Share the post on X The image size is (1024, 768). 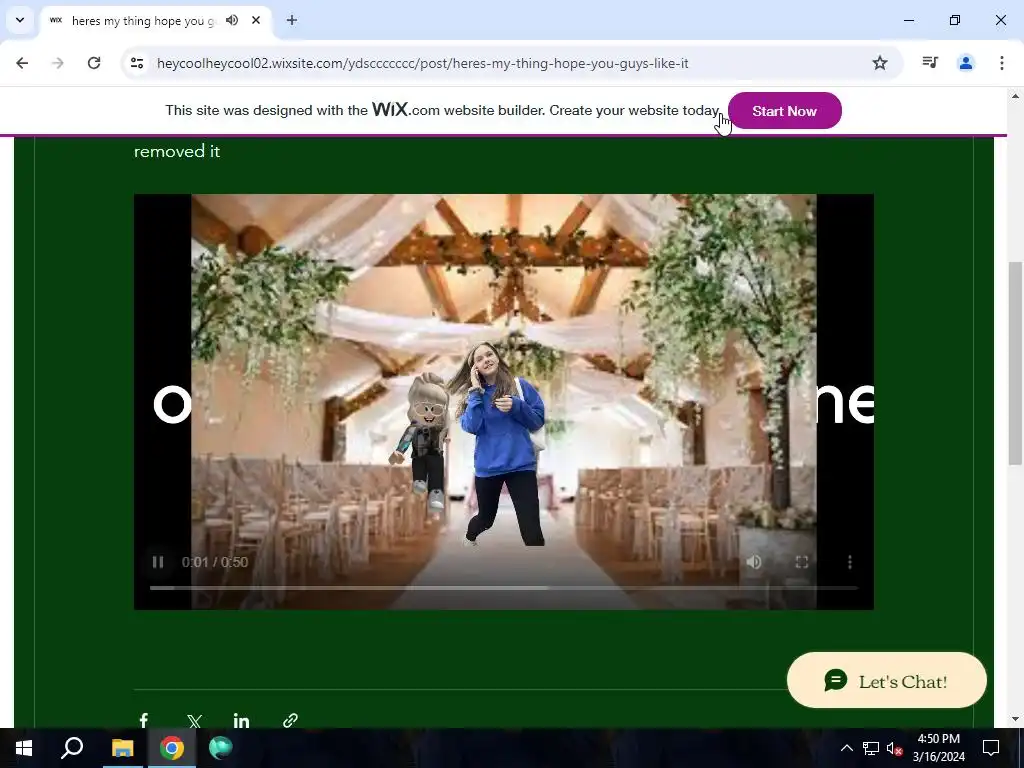coord(194,721)
